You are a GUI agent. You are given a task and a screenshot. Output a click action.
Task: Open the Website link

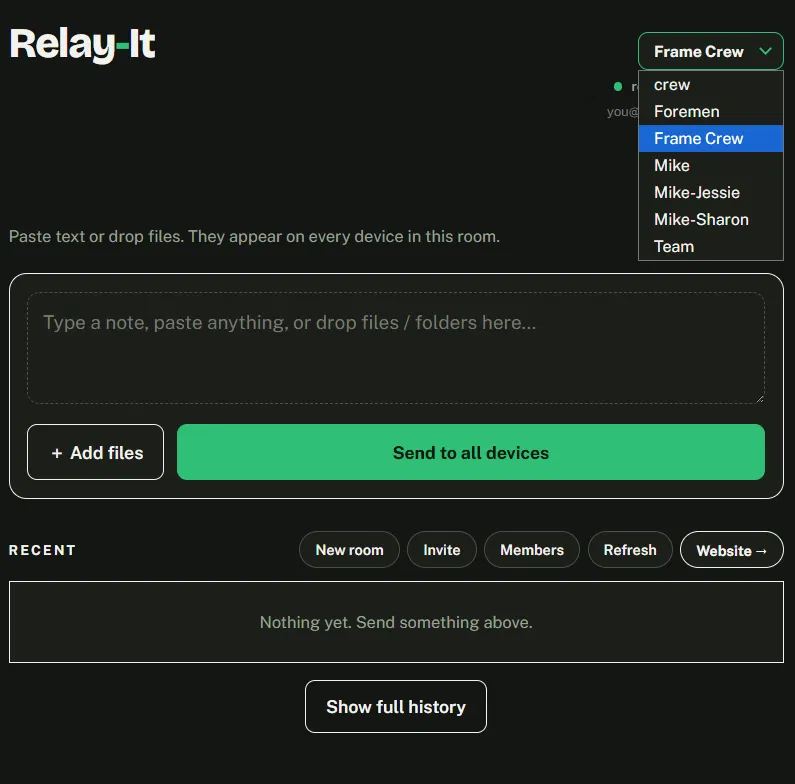(732, 550)
